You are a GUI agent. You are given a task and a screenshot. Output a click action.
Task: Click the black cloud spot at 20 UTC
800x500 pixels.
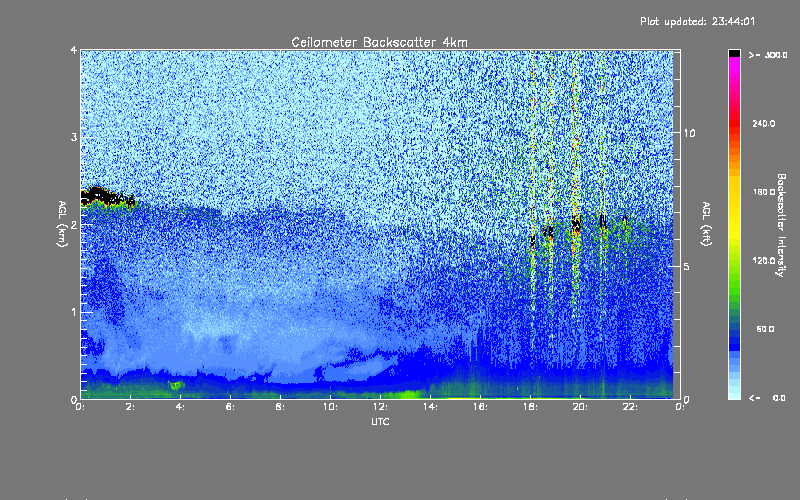click(x=576, y=224)
